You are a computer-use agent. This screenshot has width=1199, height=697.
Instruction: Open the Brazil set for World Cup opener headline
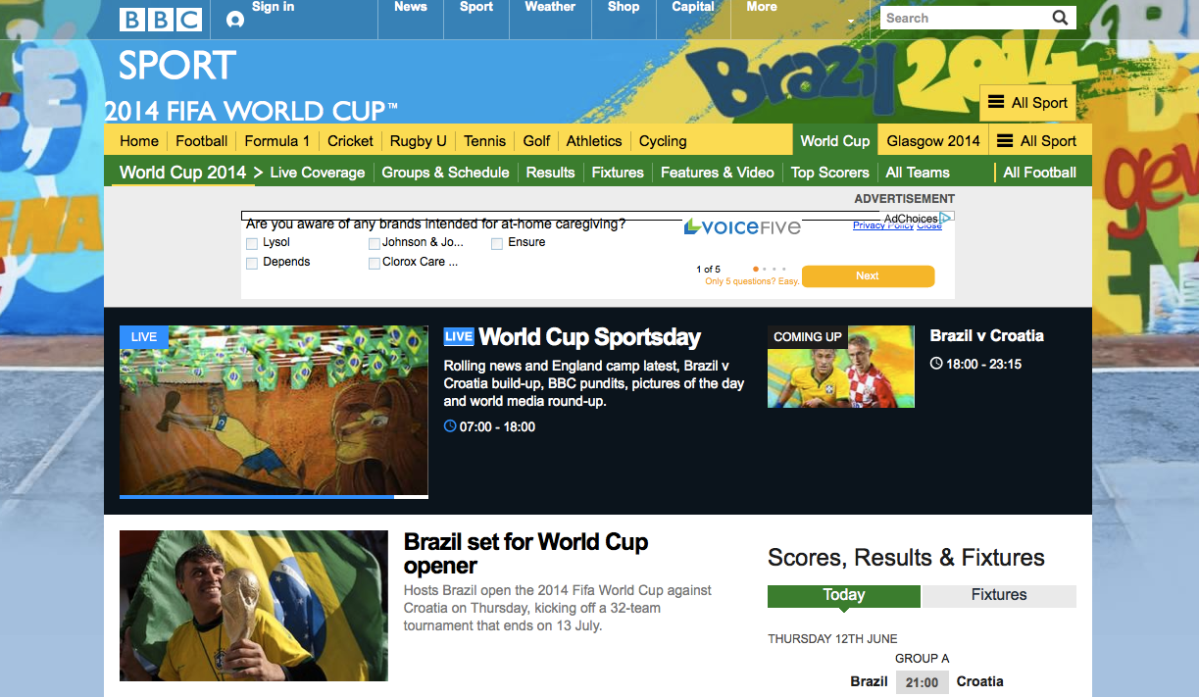(x=525, y=553)
